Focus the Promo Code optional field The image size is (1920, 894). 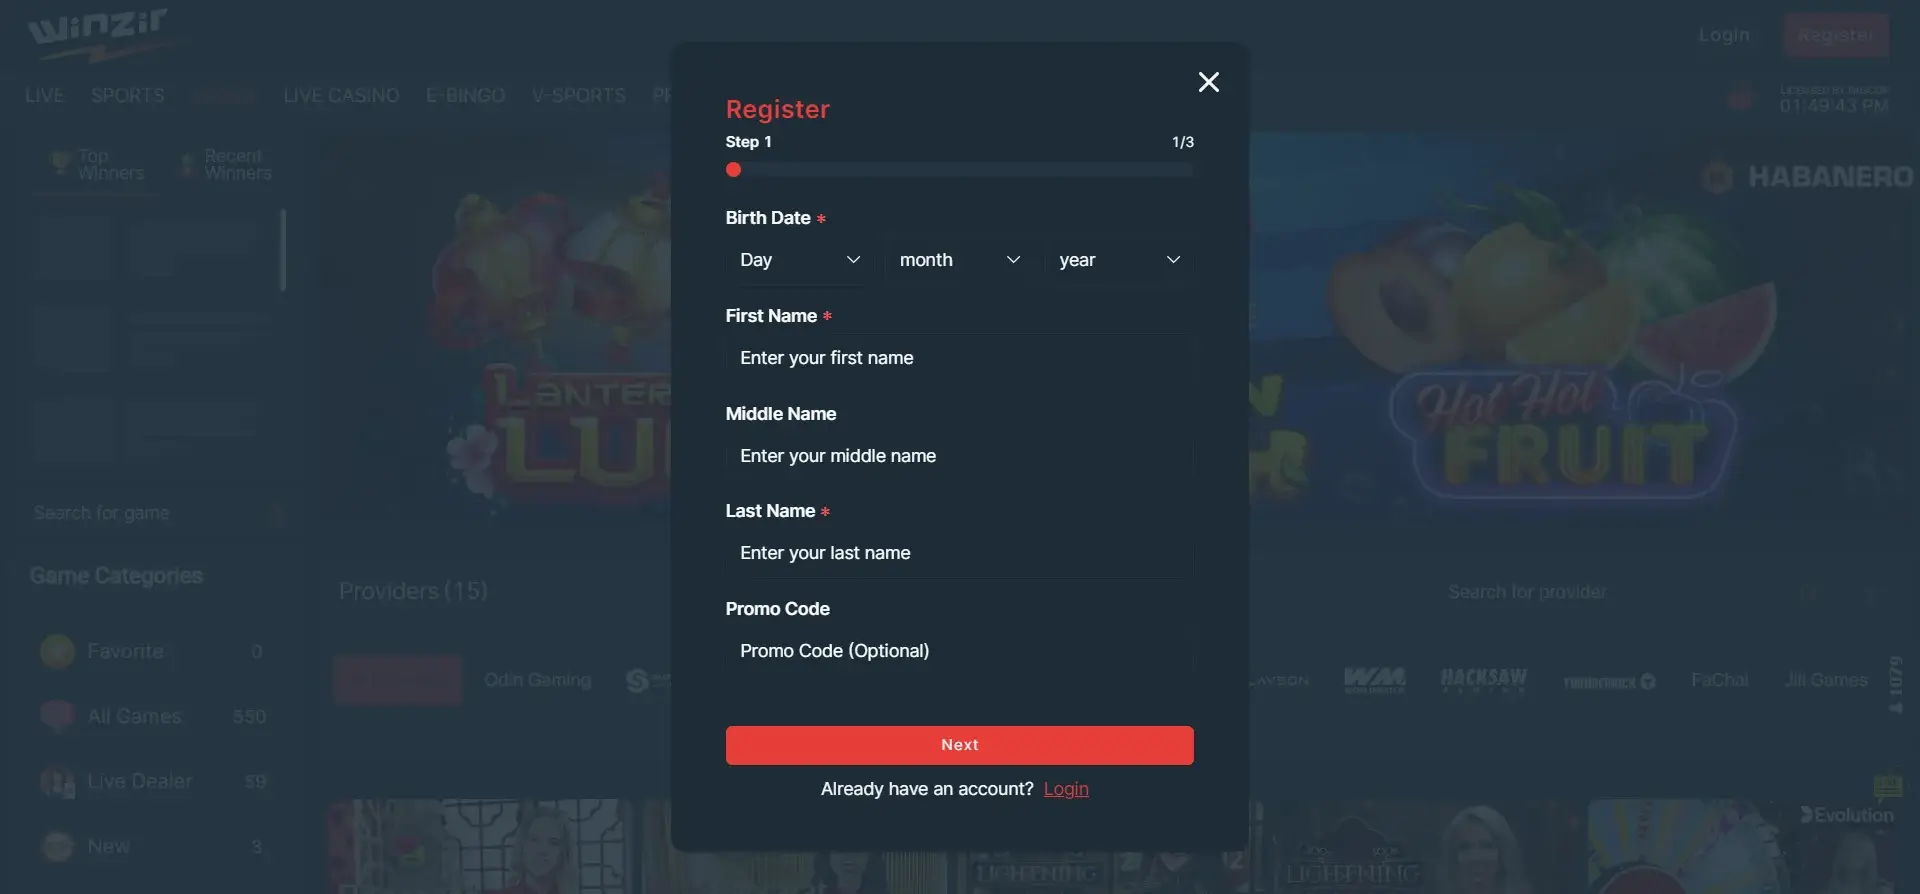click(x=959, y=651)
